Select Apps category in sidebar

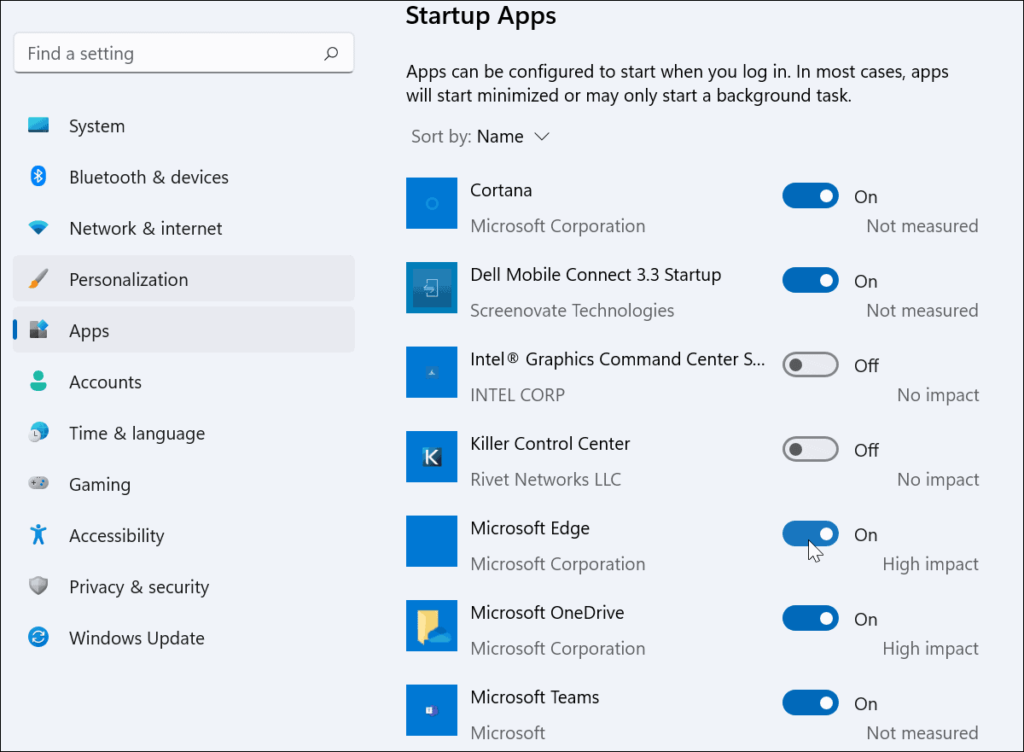click(x=184, y=330)
